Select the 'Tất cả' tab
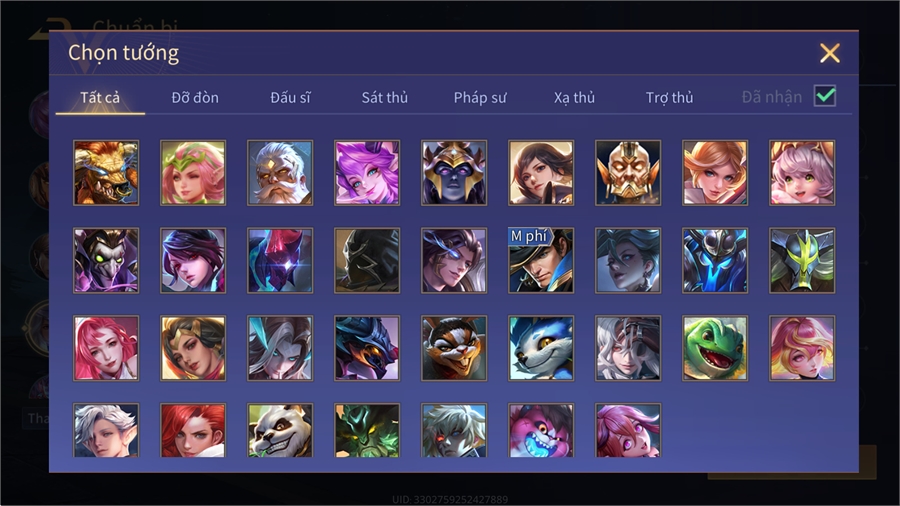 (100, 98)
